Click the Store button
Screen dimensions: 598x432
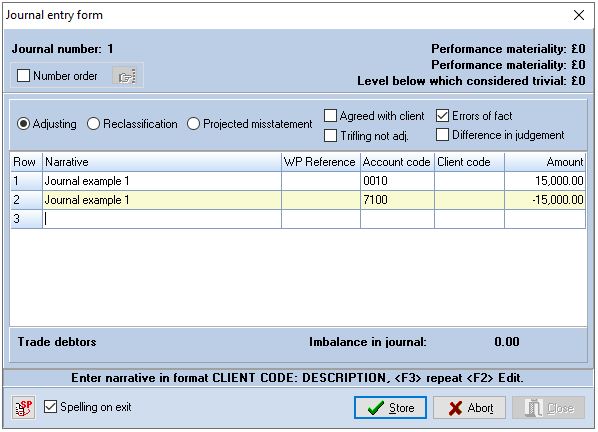click(390, 408)
